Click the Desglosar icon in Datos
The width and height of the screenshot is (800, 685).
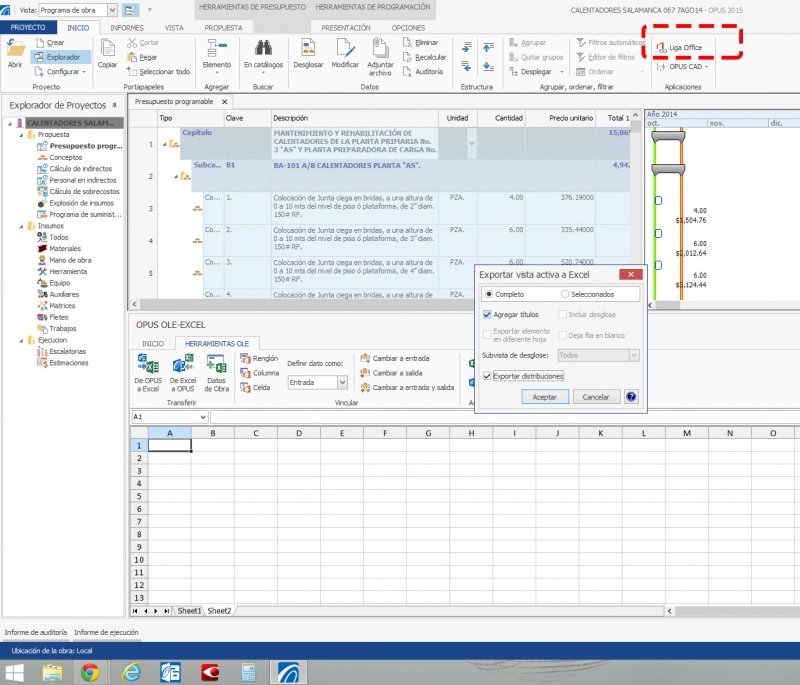pos(308,48)
